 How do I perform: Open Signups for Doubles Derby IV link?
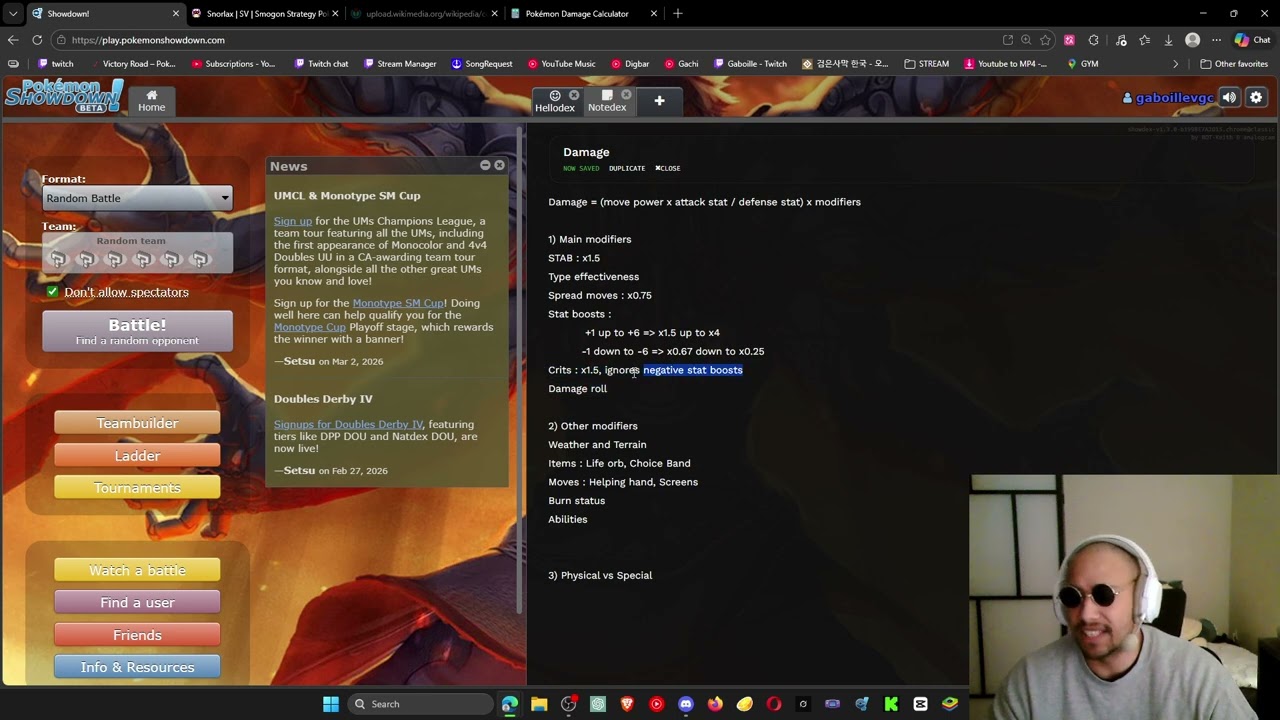pos(349,424)
